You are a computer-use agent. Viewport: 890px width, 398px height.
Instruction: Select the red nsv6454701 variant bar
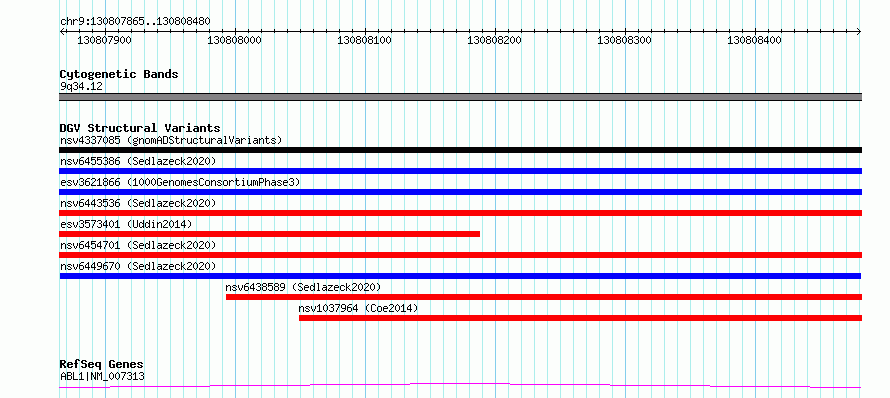[x=460, y=255]
